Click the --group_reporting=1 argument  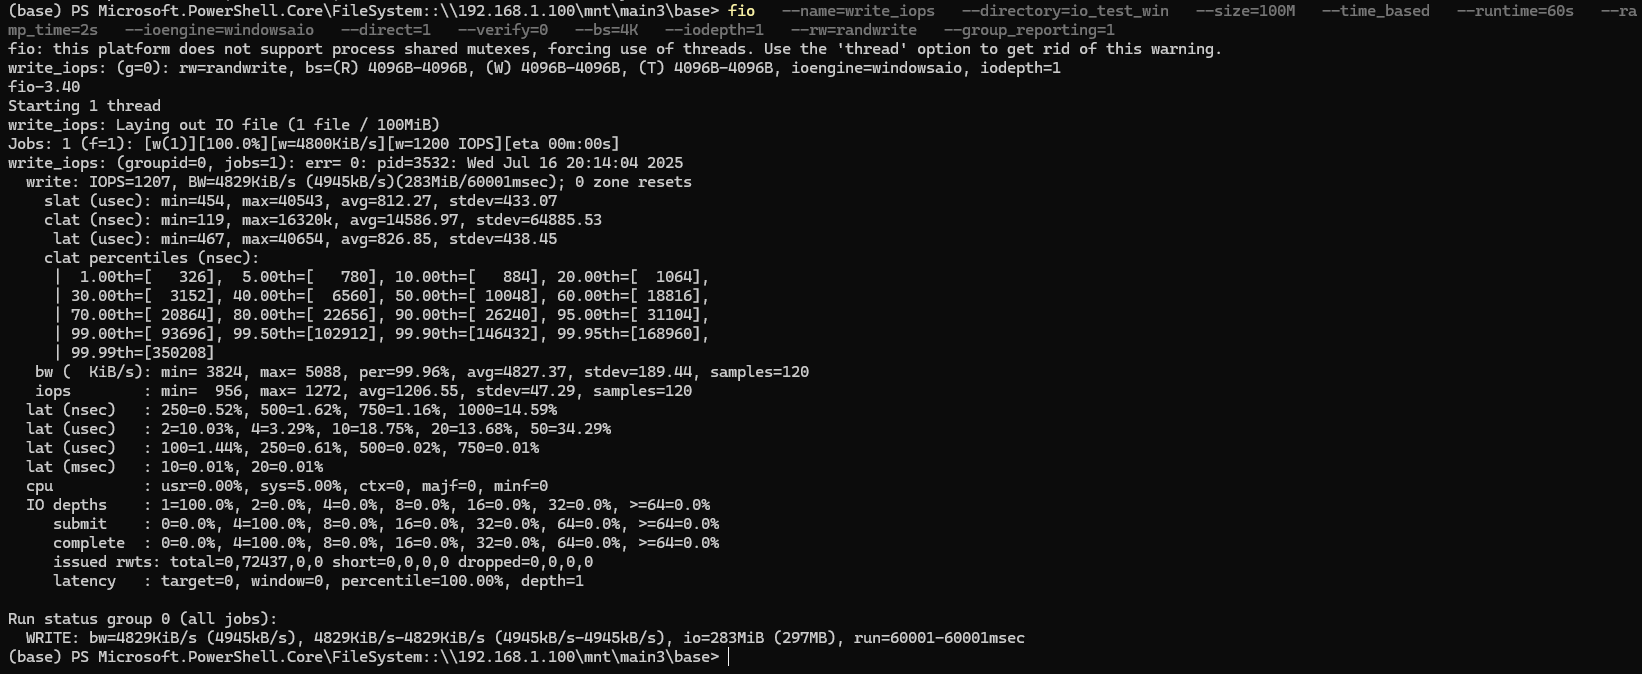coord(1029,30)
